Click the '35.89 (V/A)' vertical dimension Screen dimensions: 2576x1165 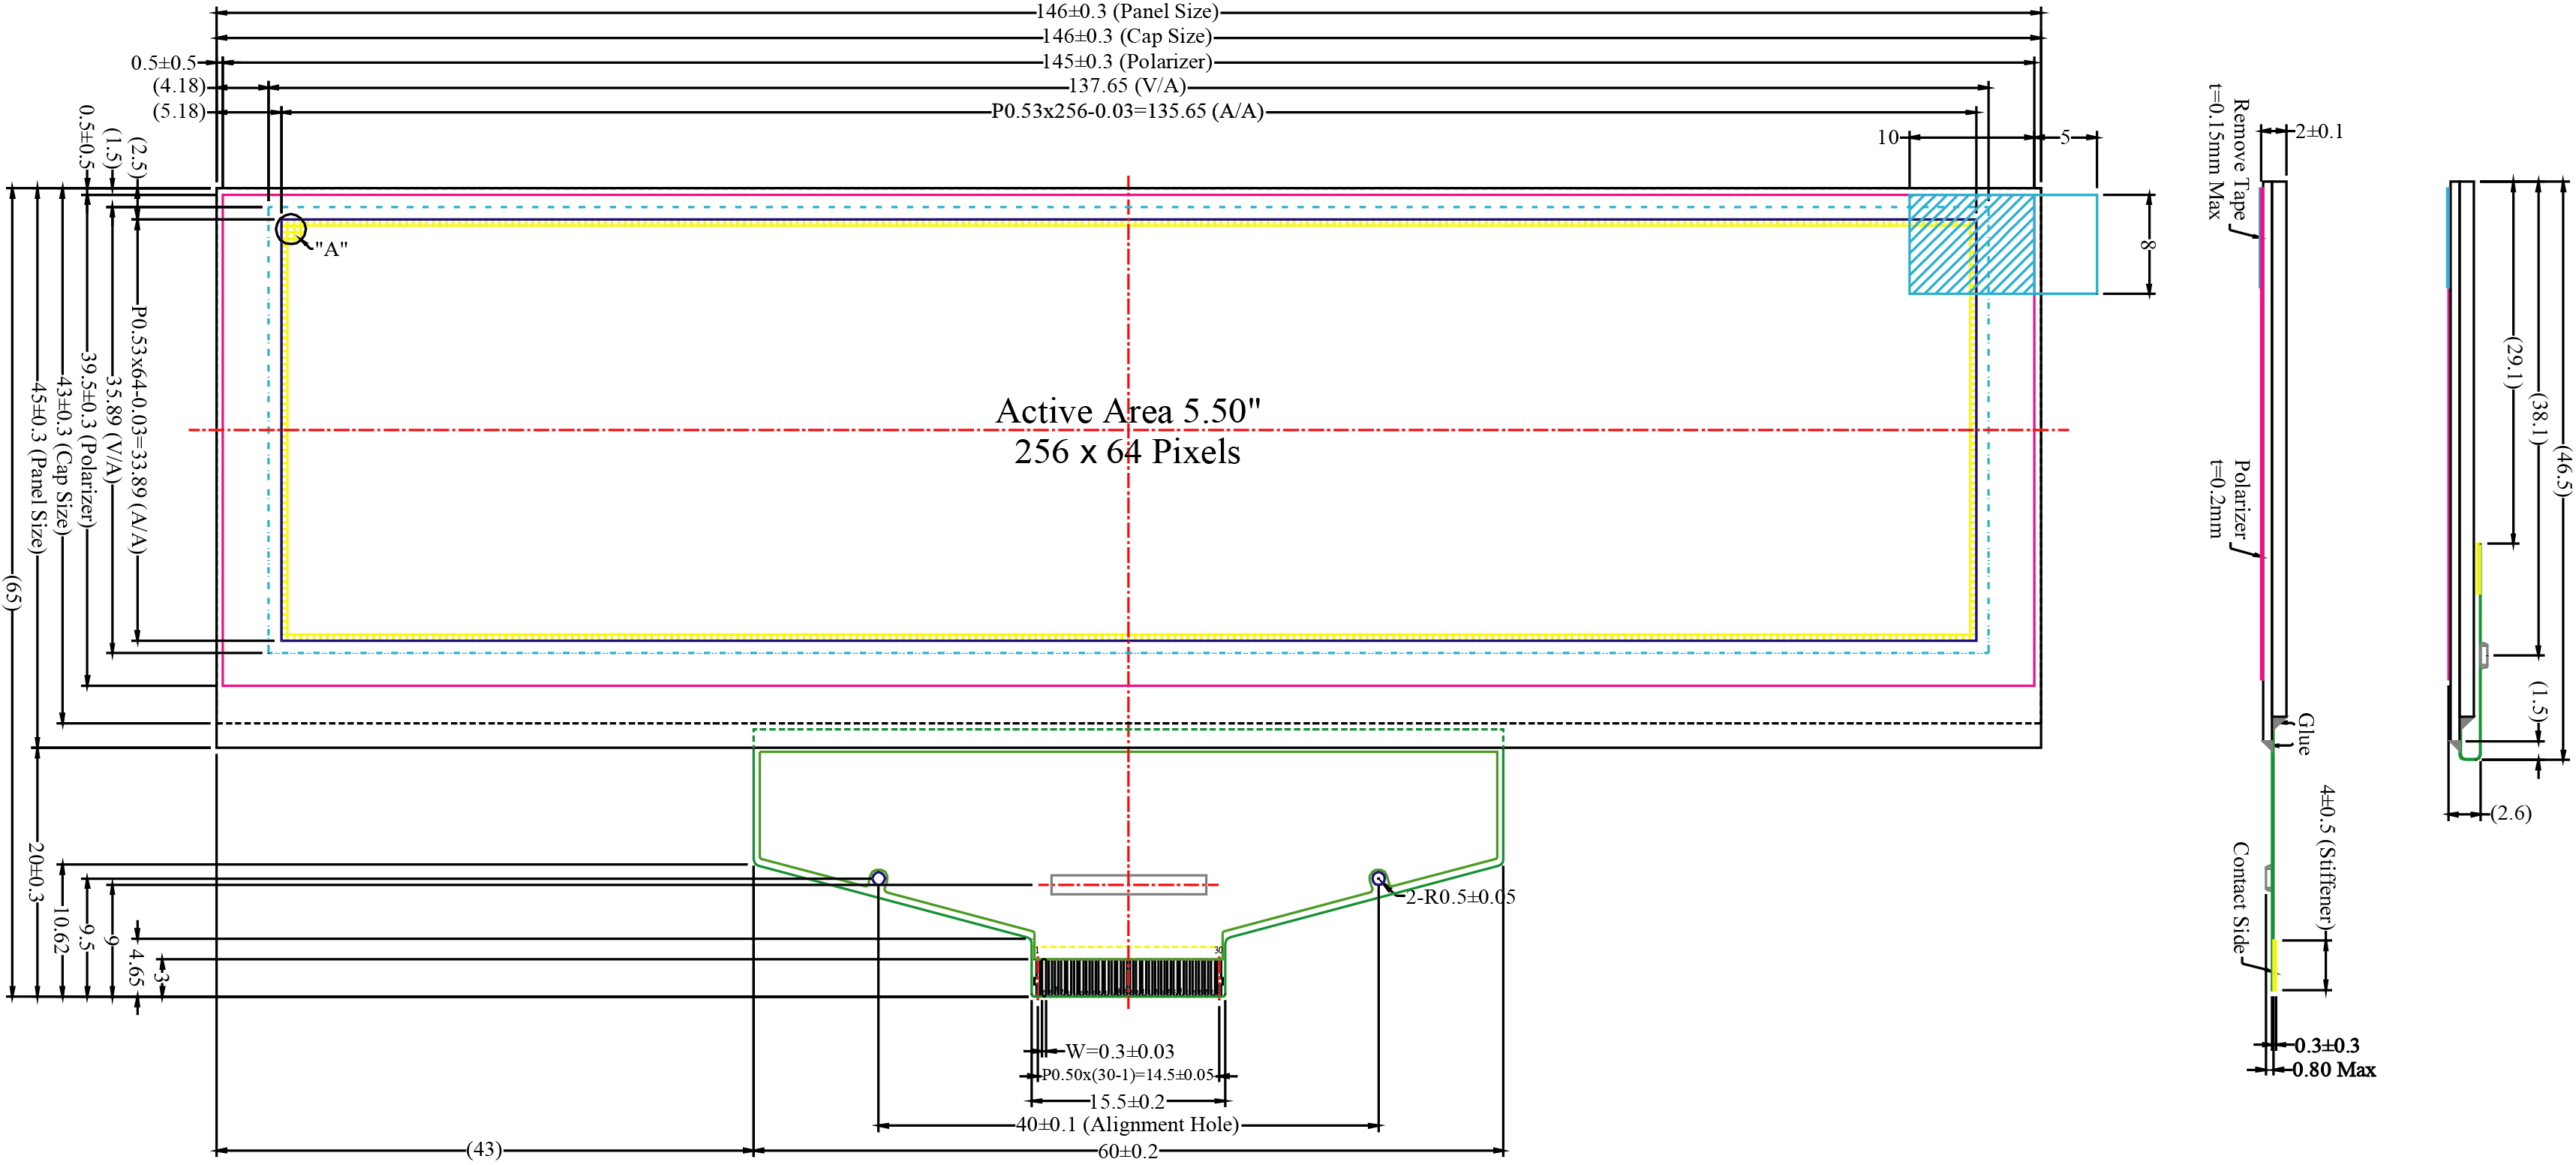coord(113,430)
